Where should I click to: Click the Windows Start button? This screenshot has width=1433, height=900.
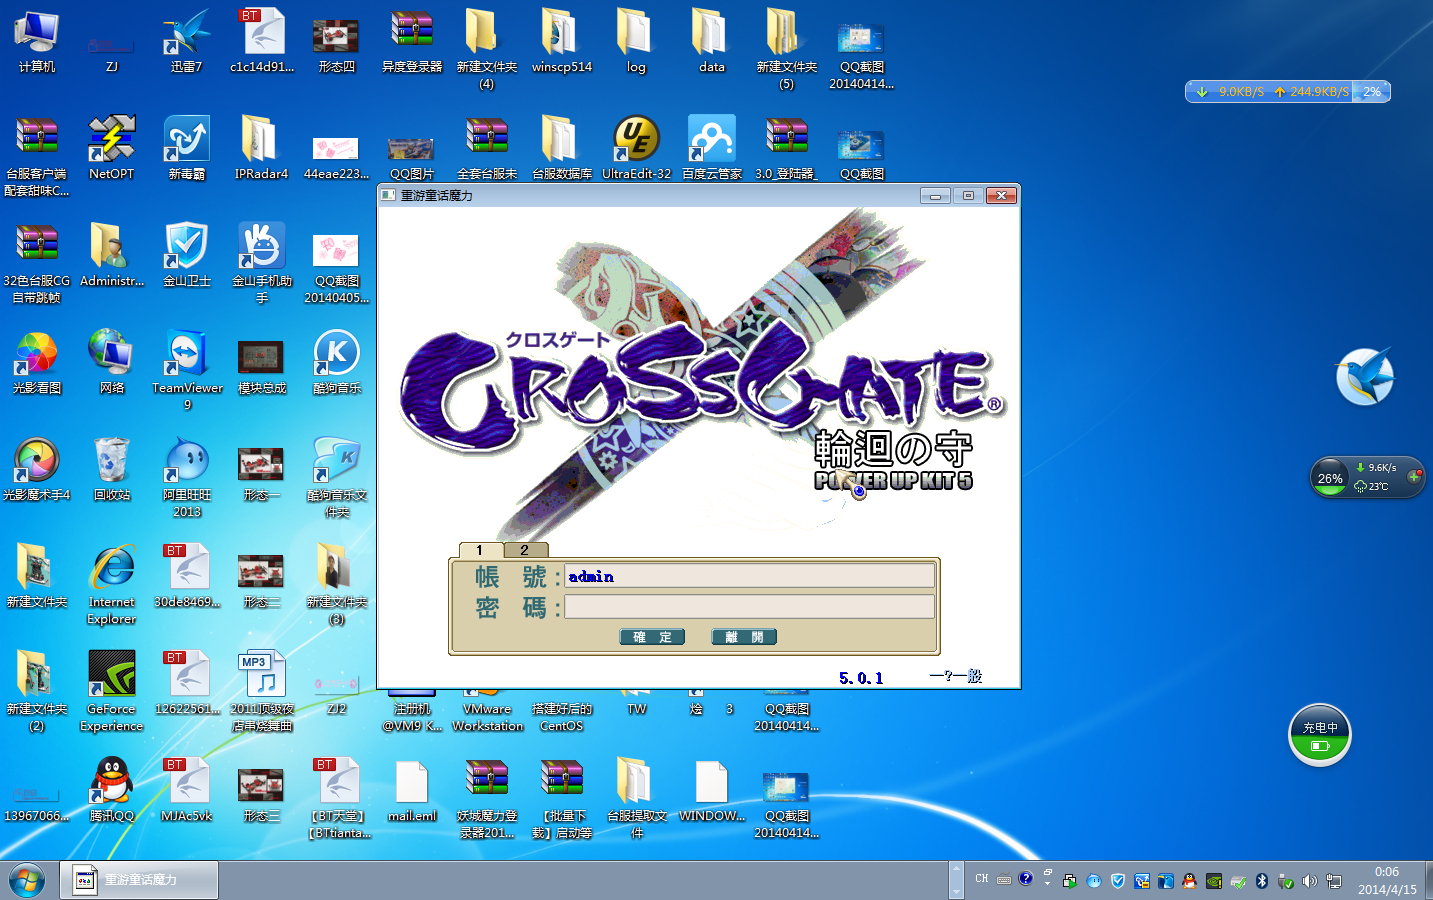[x=27, y=880]
